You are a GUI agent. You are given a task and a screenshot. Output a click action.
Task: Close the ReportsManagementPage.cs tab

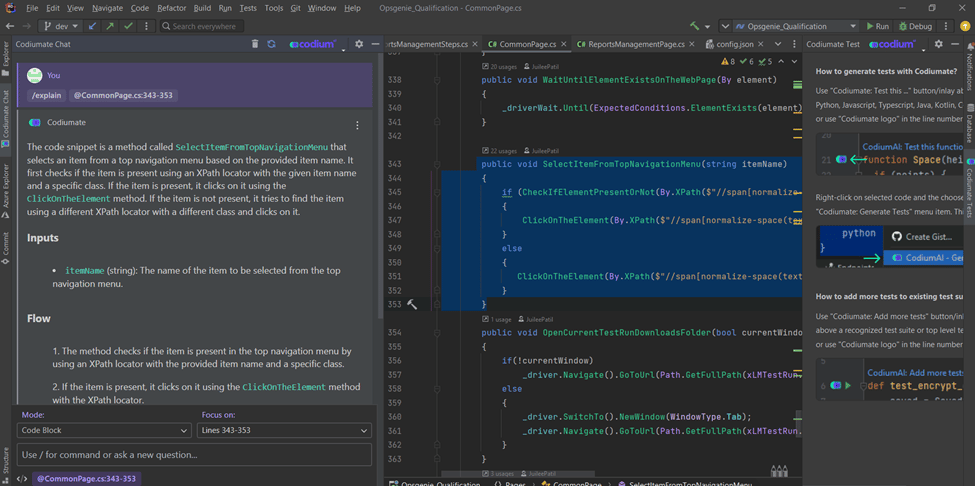click(x=691, y=44)
